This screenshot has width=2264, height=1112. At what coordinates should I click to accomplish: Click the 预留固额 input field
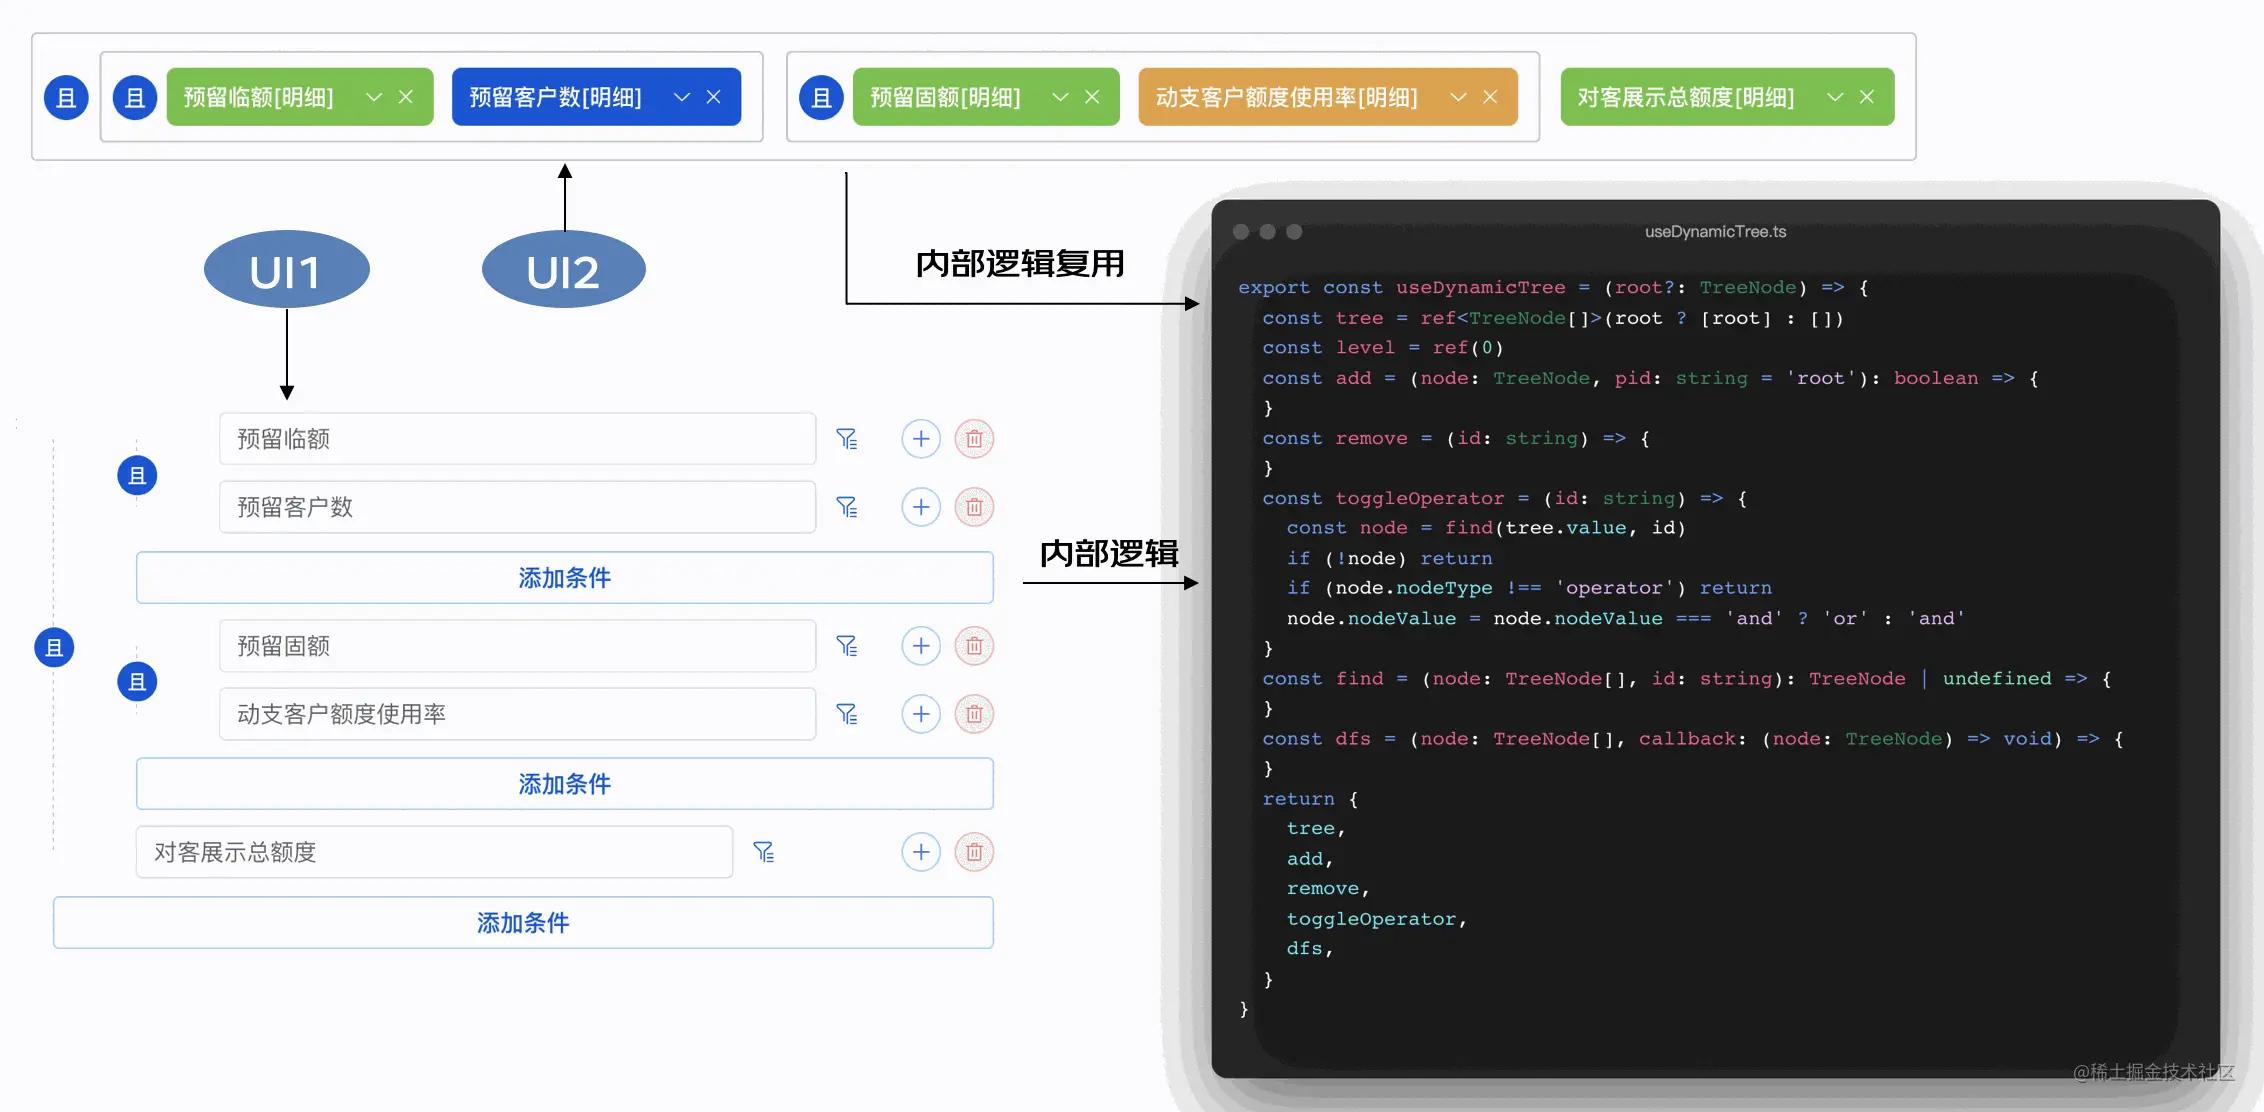518,646
